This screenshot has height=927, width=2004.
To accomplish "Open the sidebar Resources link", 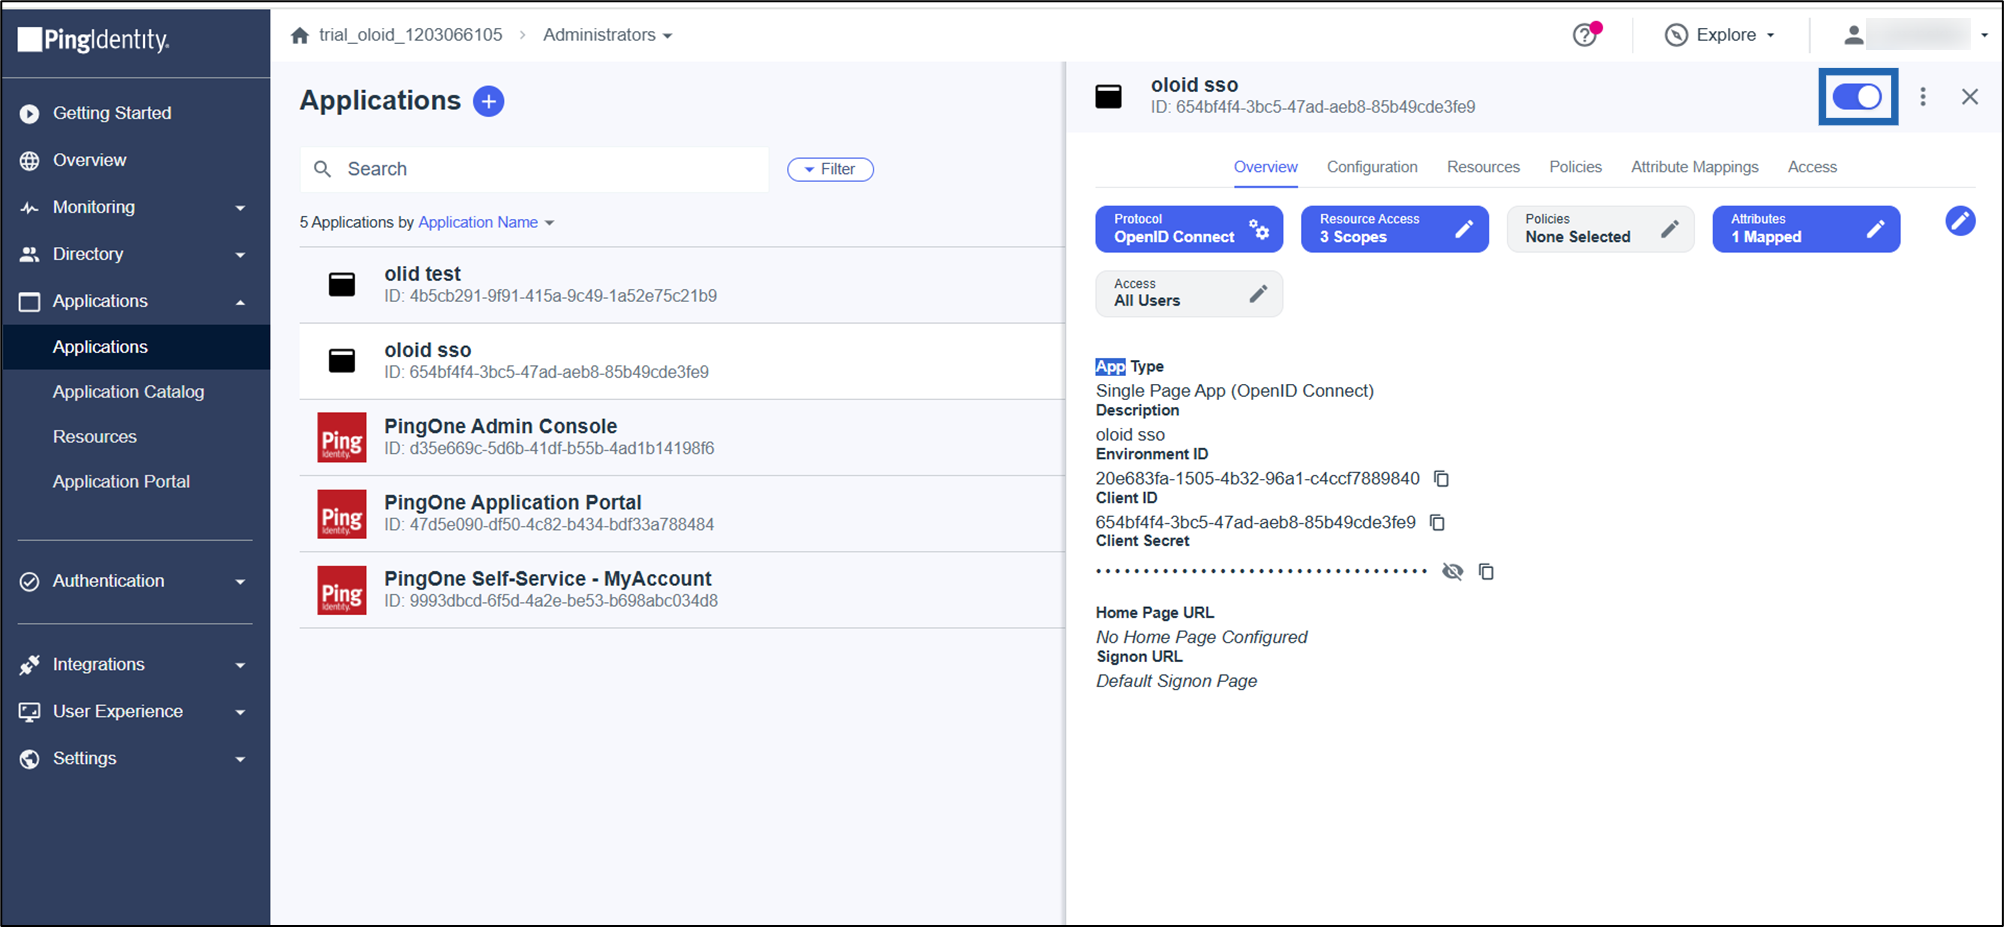I will coord(95,437).
